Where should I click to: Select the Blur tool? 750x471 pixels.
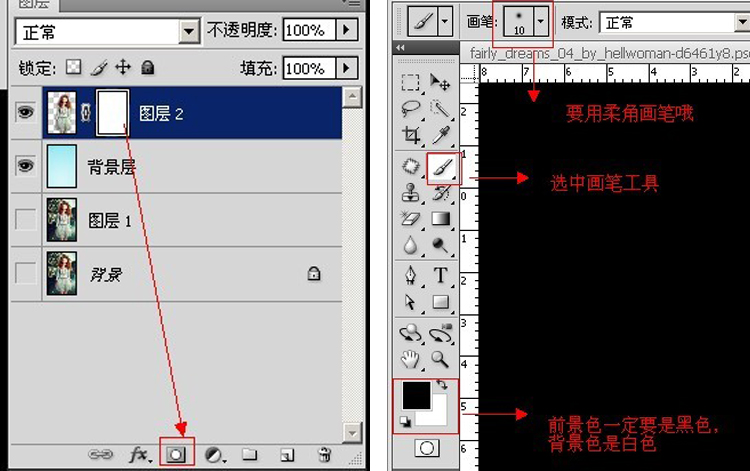[x=410, y=245]
